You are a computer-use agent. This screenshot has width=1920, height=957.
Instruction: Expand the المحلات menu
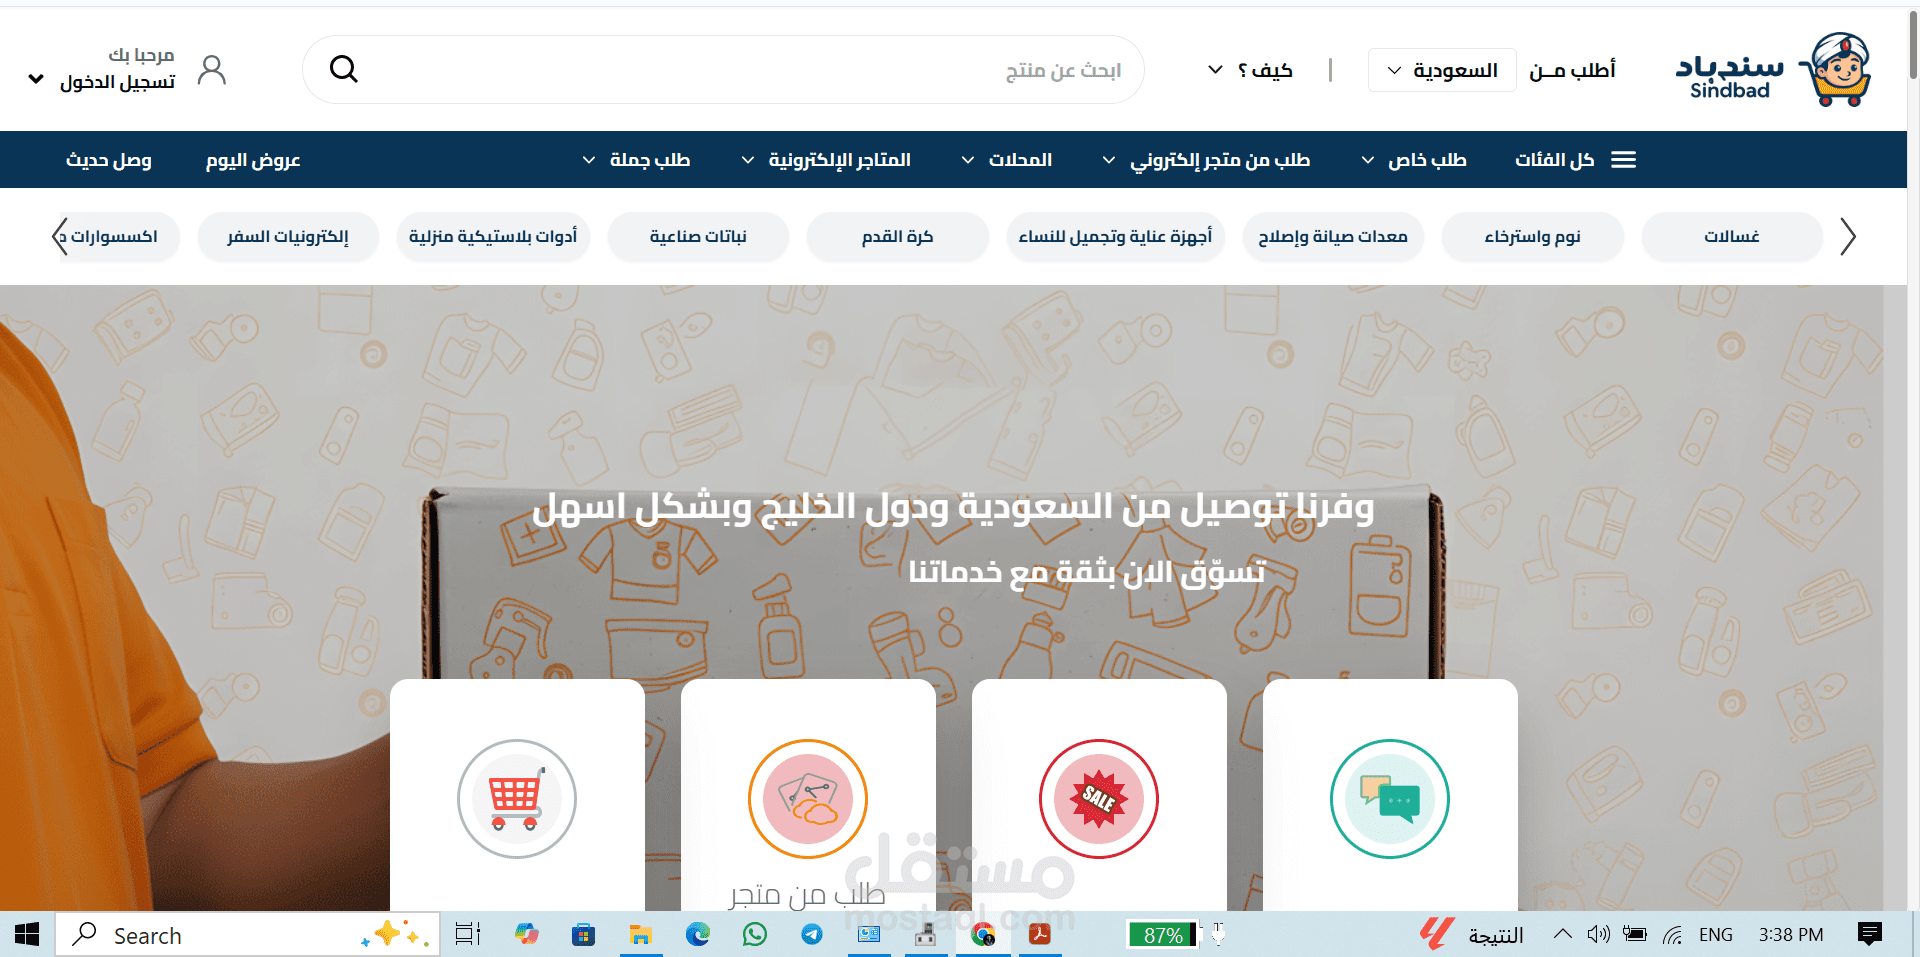point(1006,160)
